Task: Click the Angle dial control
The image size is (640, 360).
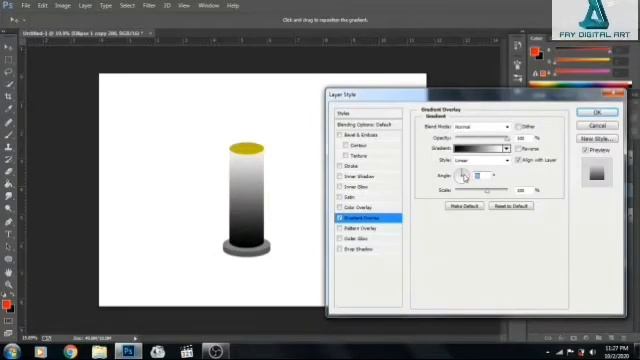Action: 462,176
